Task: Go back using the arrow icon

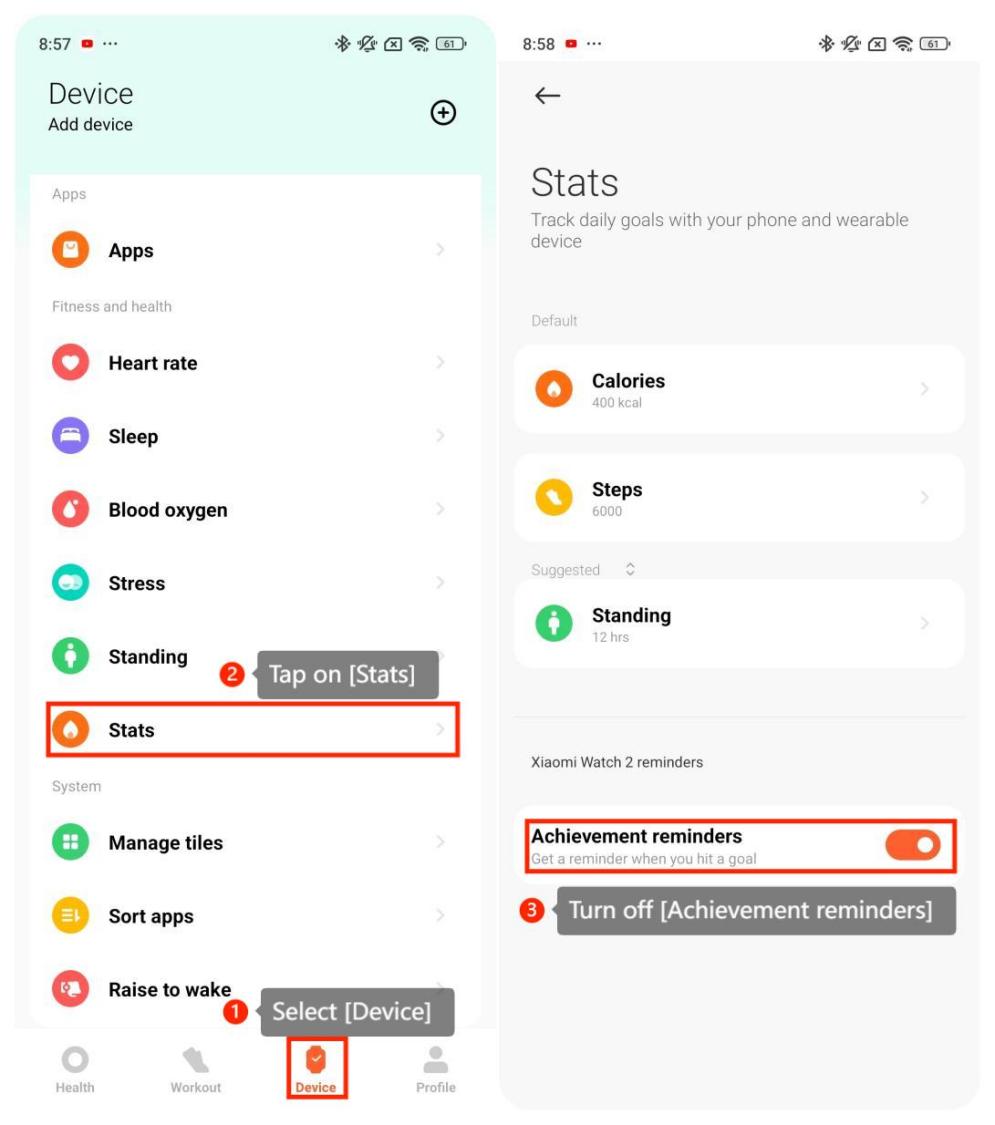Action: point(547,95)
